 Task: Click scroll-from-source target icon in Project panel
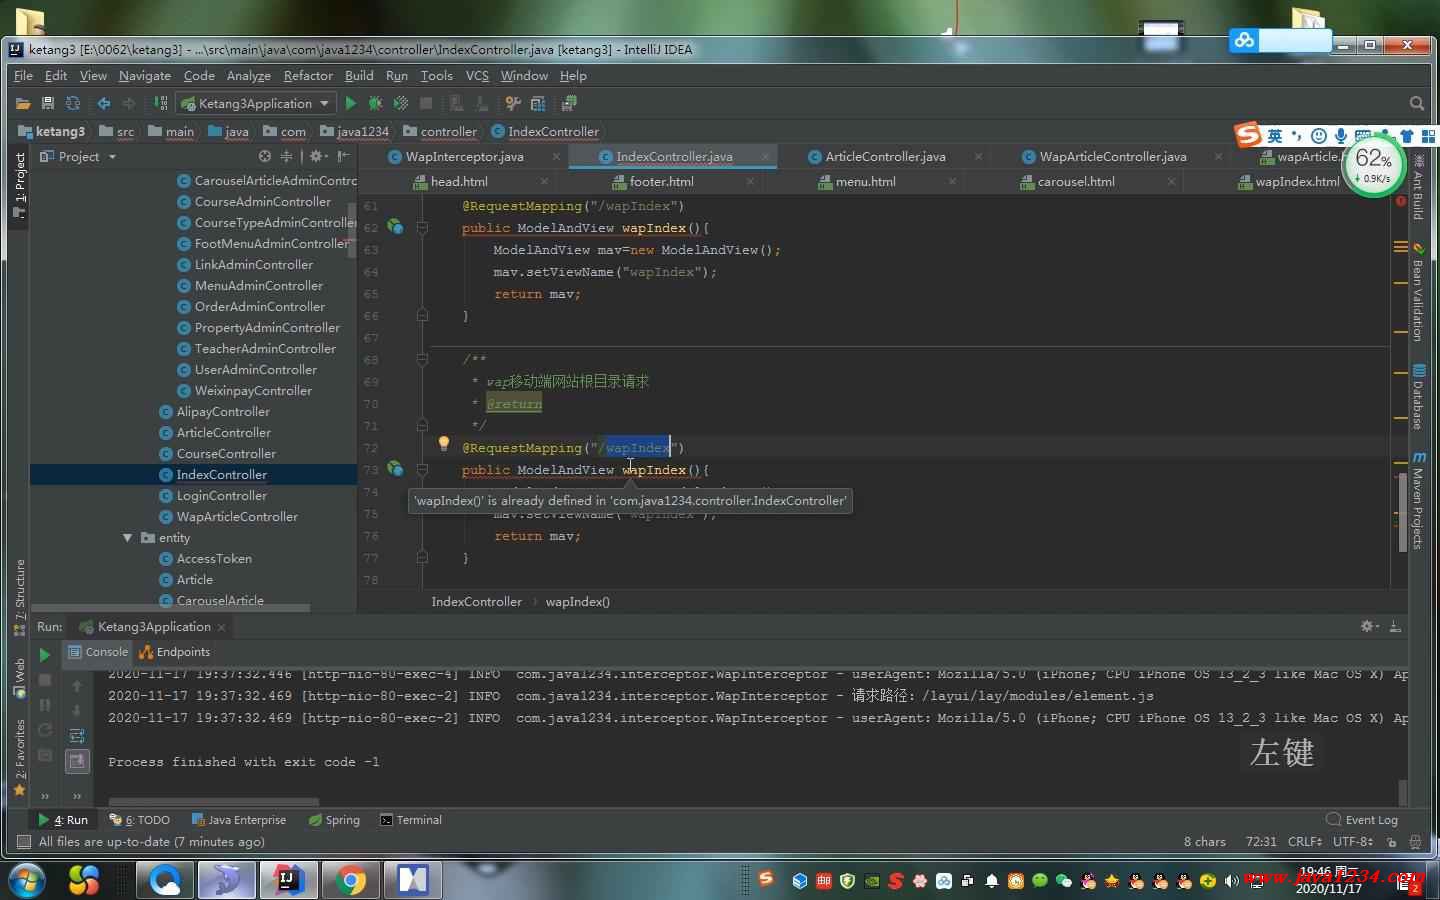click(265, 156)
